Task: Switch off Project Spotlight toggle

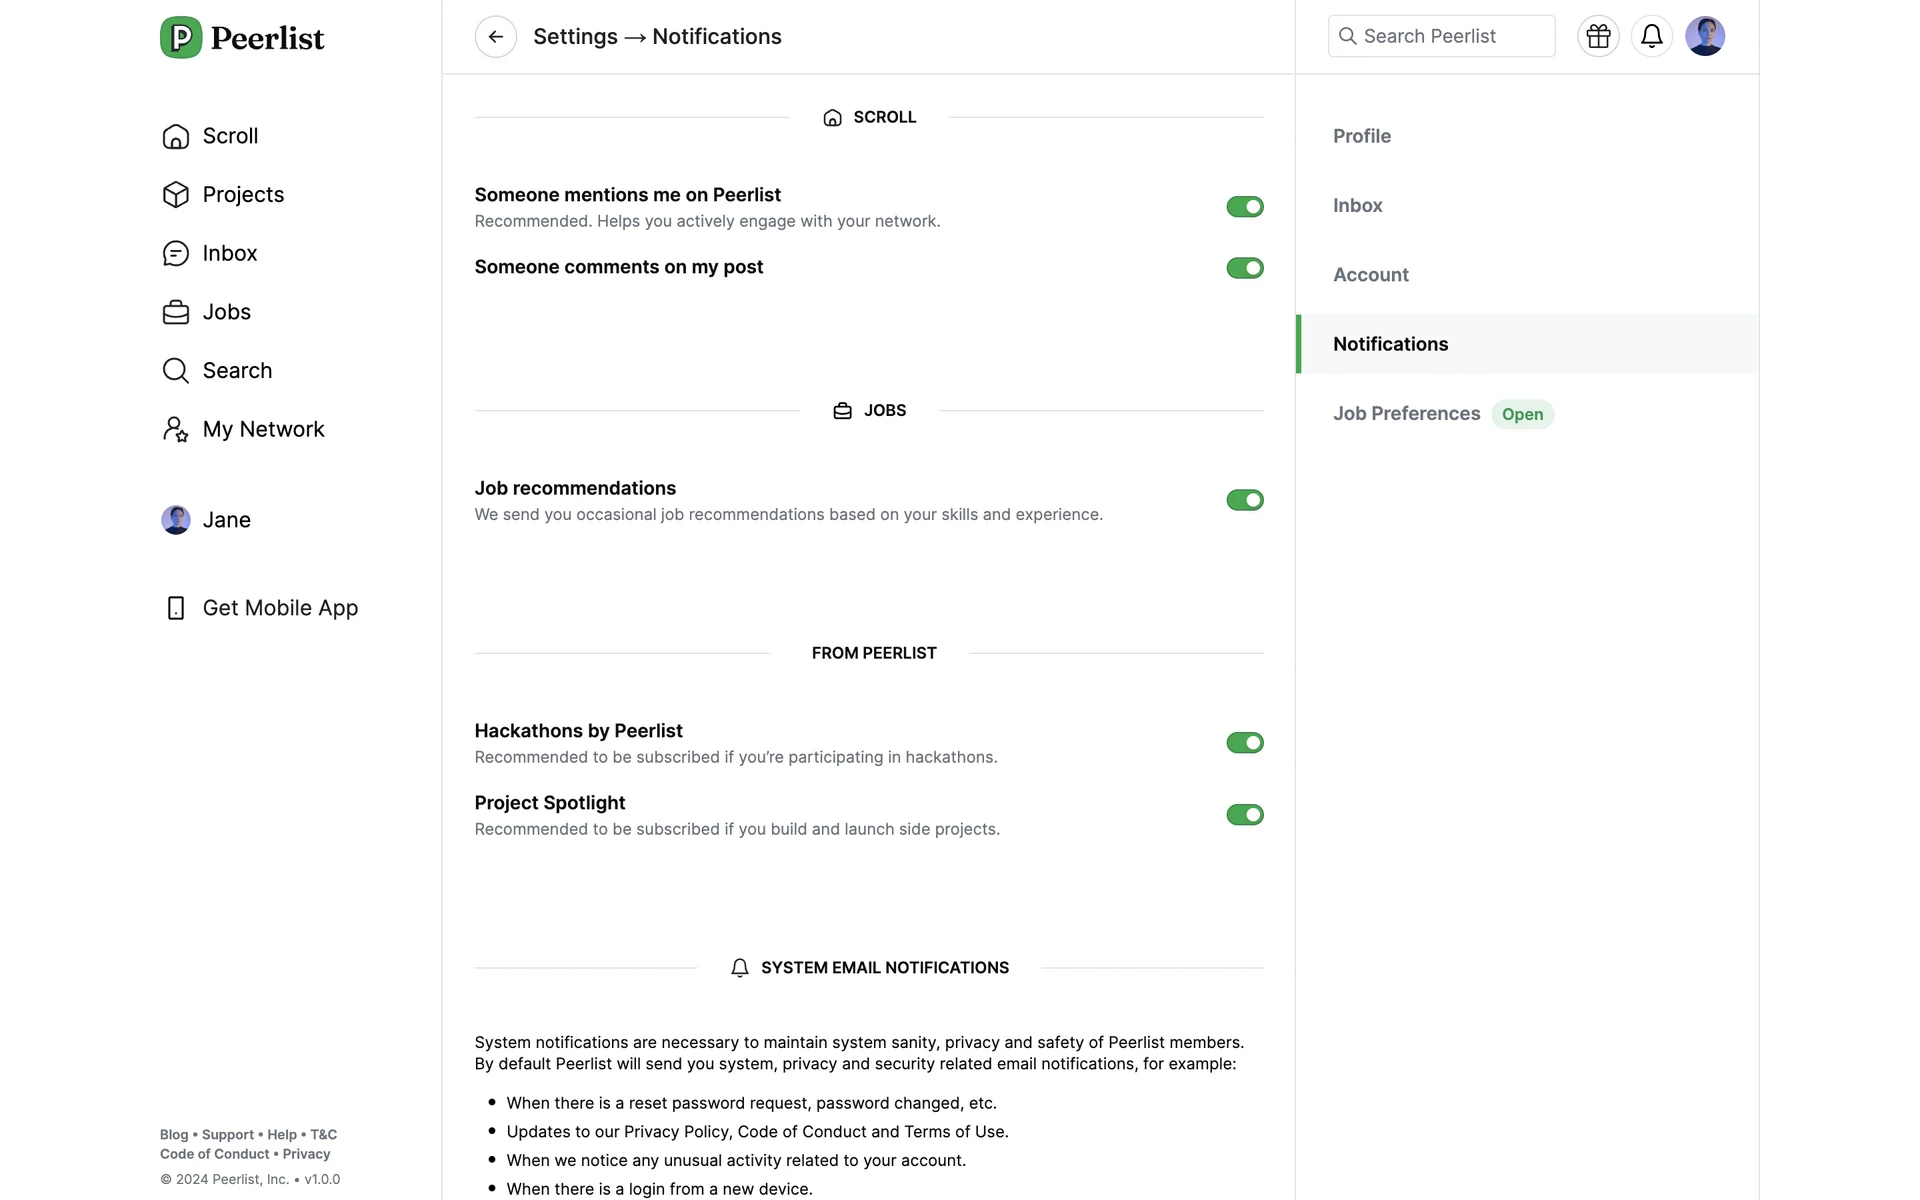Action: tap(1244, 815)
